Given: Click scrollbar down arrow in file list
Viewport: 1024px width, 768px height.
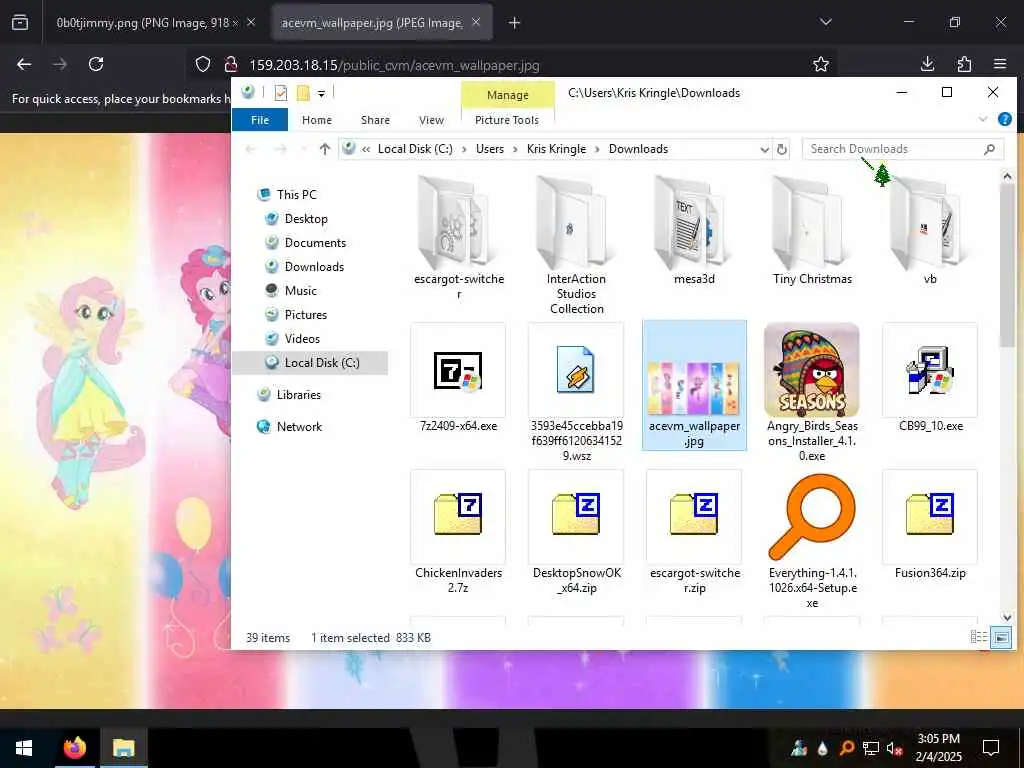Looking at the screenshot, I should tap(1006, 617).
